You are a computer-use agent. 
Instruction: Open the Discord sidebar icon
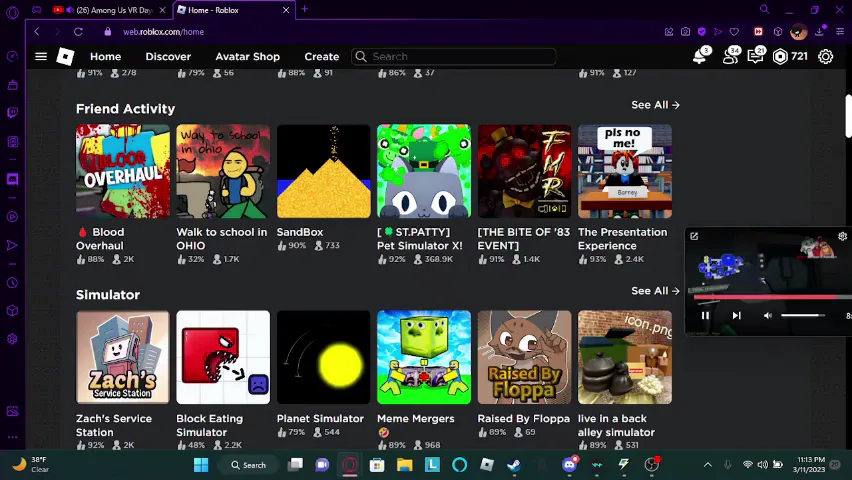pos(12,179)
